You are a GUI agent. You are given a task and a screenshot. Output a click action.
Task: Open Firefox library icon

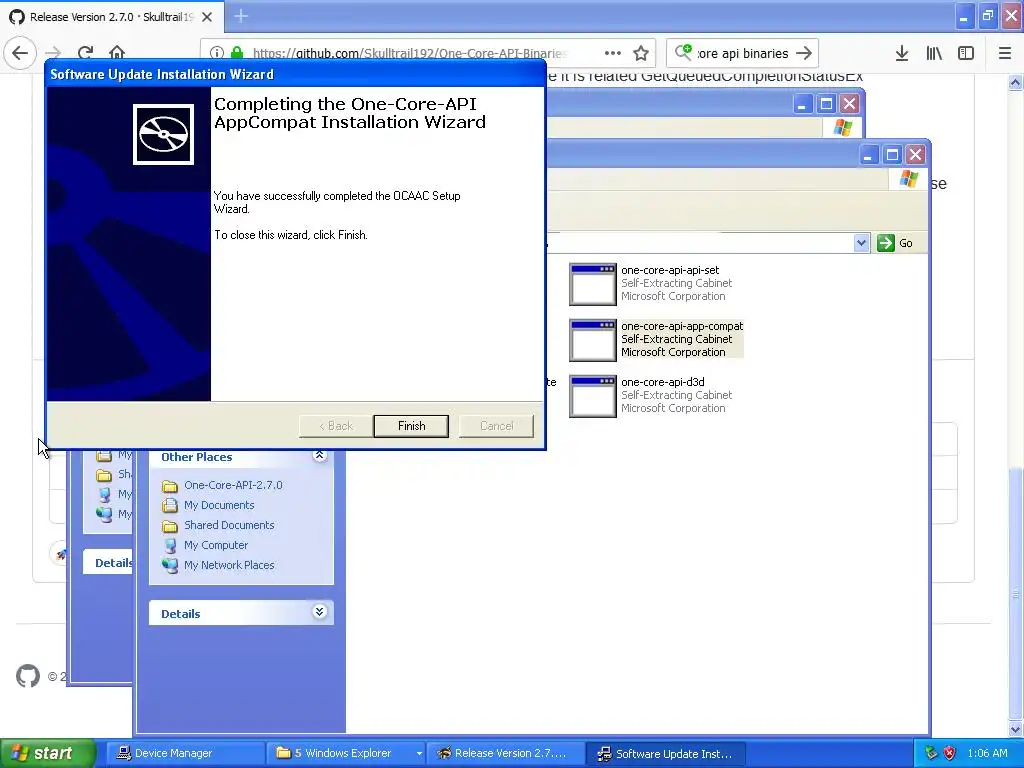pos(934,54)
